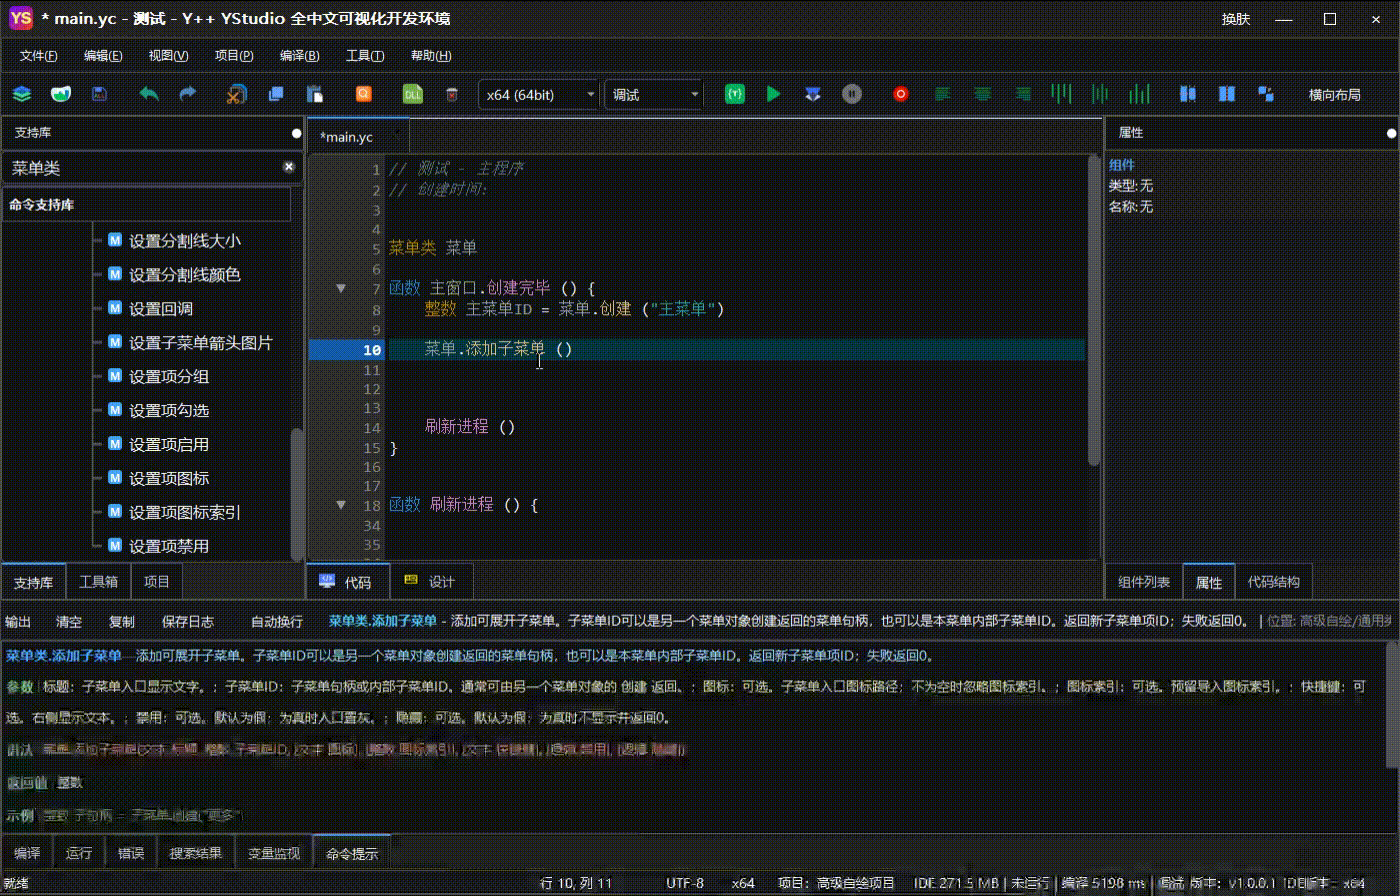Screen dimensions: 1400x896
Task: Click the second blue two-column spacing icon
Action: click(1227, 94)
